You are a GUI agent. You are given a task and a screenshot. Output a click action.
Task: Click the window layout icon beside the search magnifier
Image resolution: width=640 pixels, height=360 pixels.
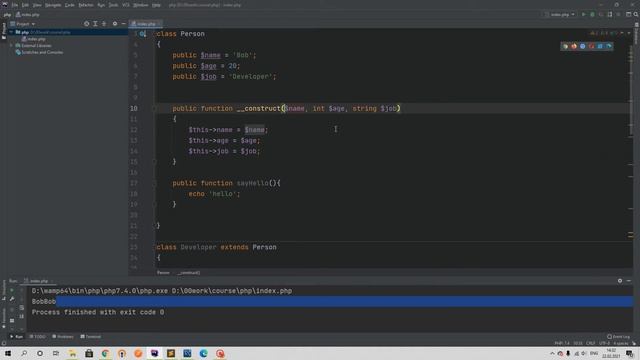(x=628, y=14)
